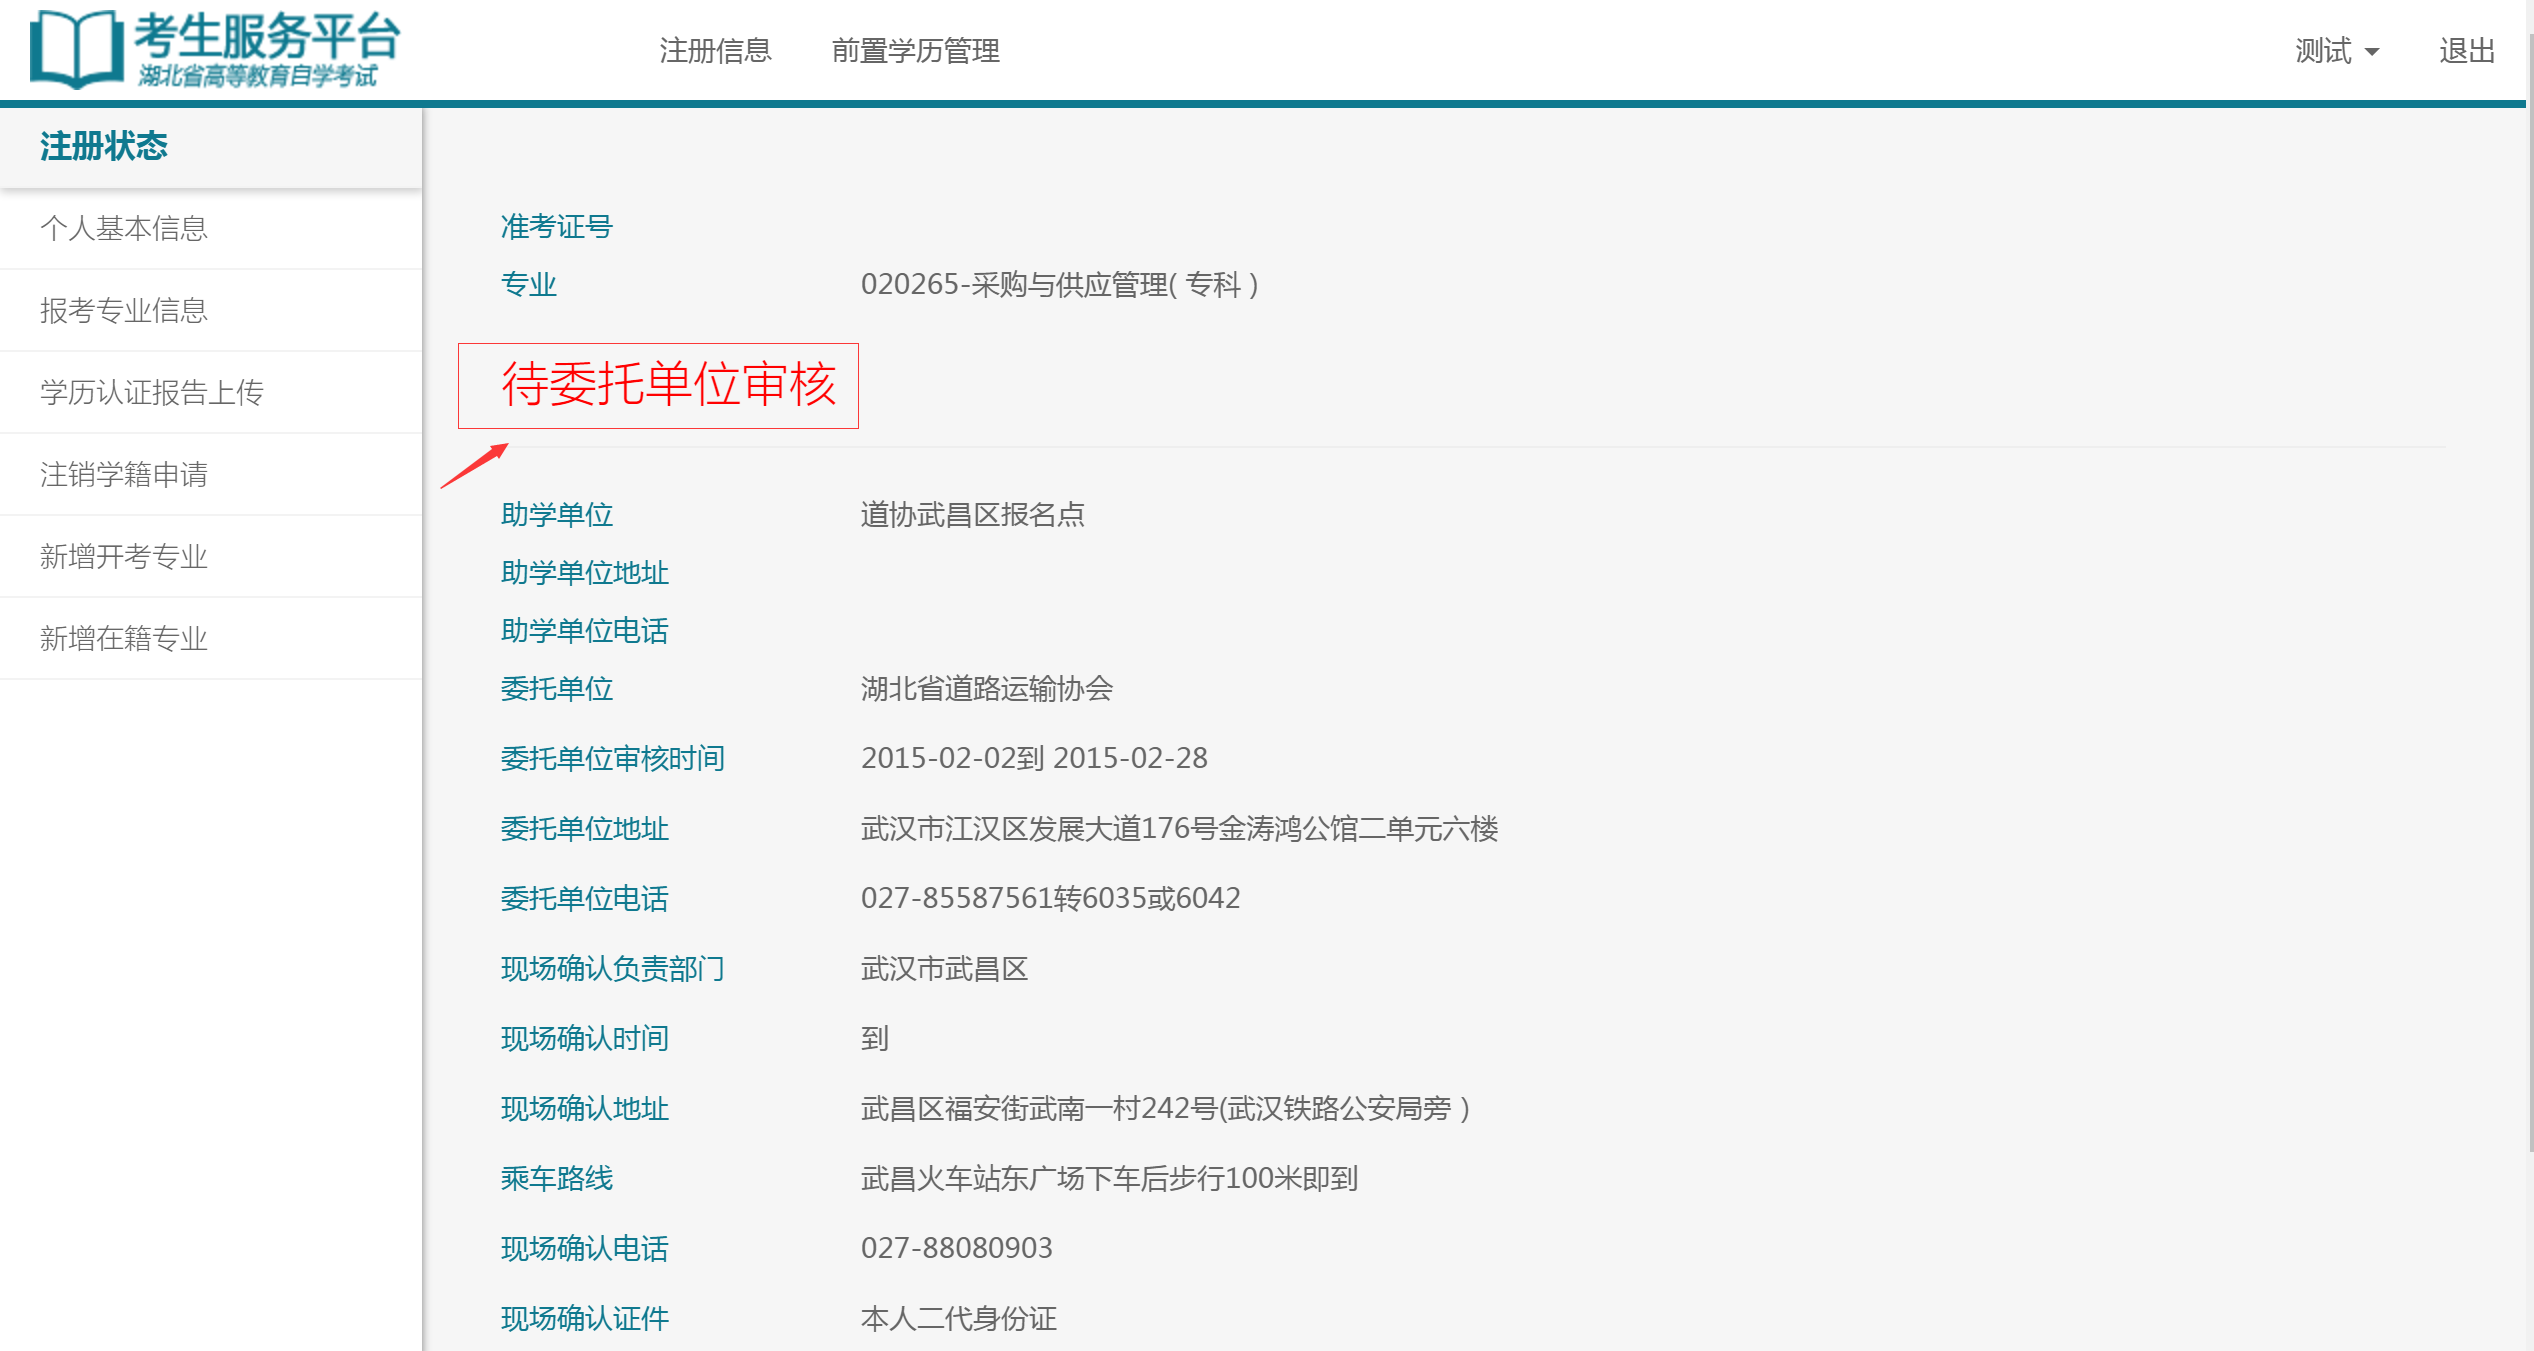Open 报考专业信息 sidebar item

tap(124, 311)
